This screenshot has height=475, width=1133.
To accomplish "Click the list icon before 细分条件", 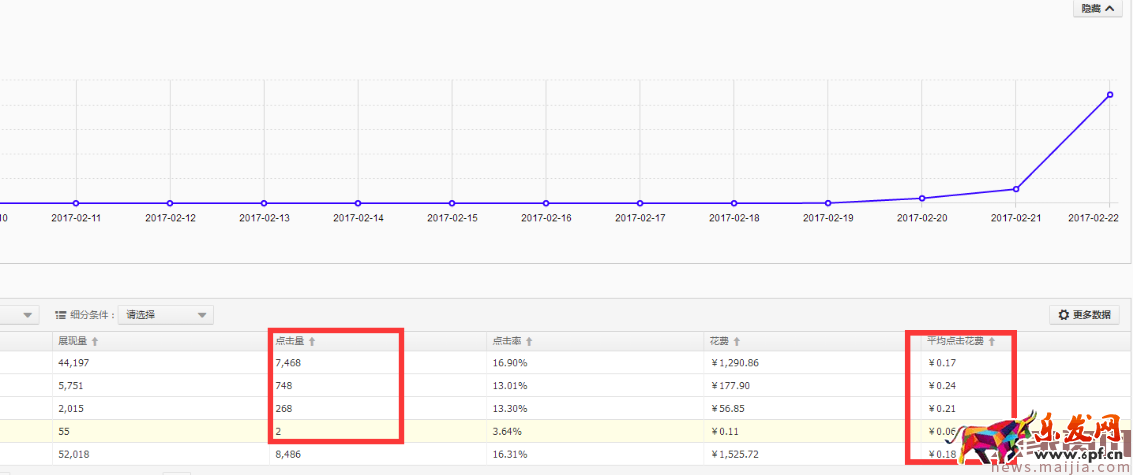I will point(61,315).
